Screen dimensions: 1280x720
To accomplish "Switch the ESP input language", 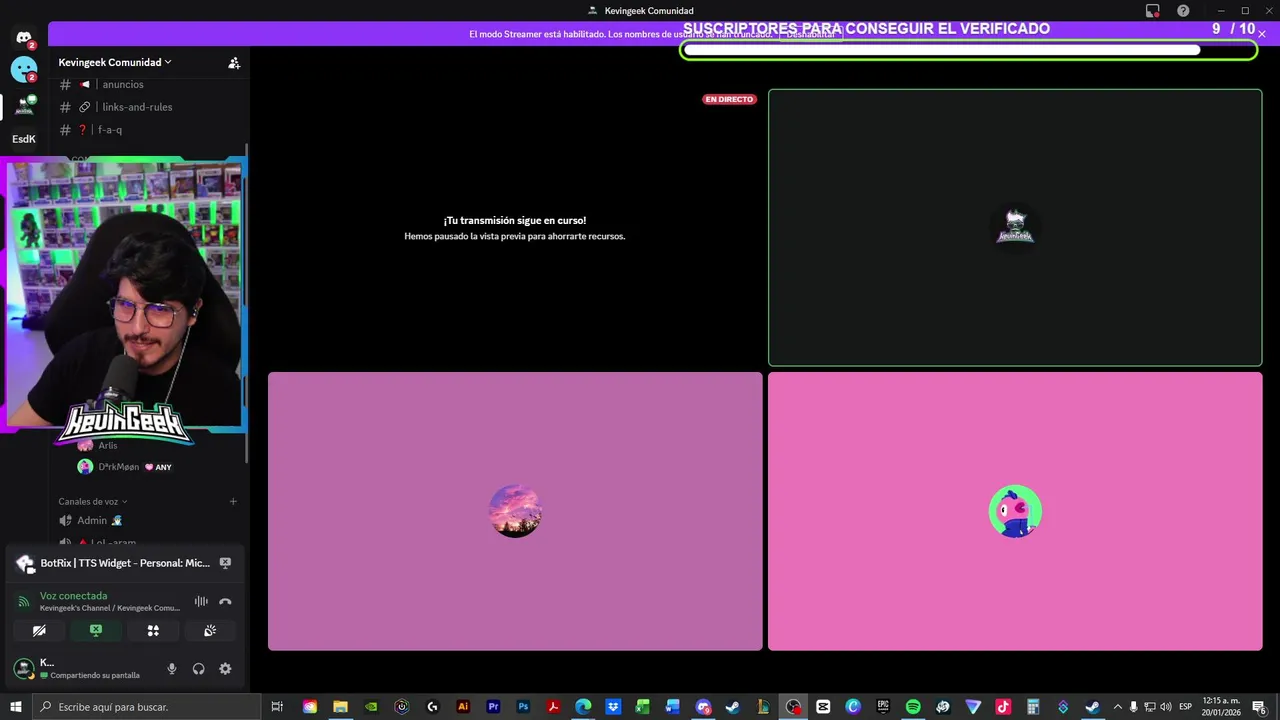I will click(1186, 707).
